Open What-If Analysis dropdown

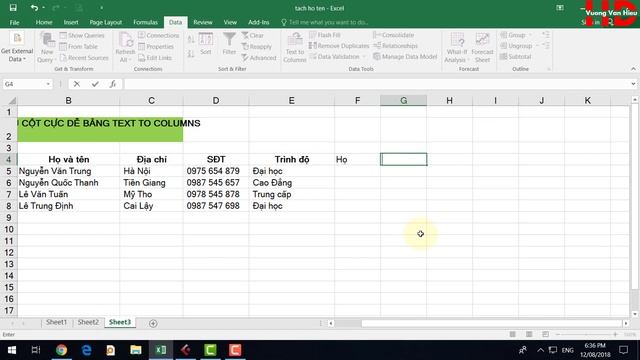click(x=456, y=48)
